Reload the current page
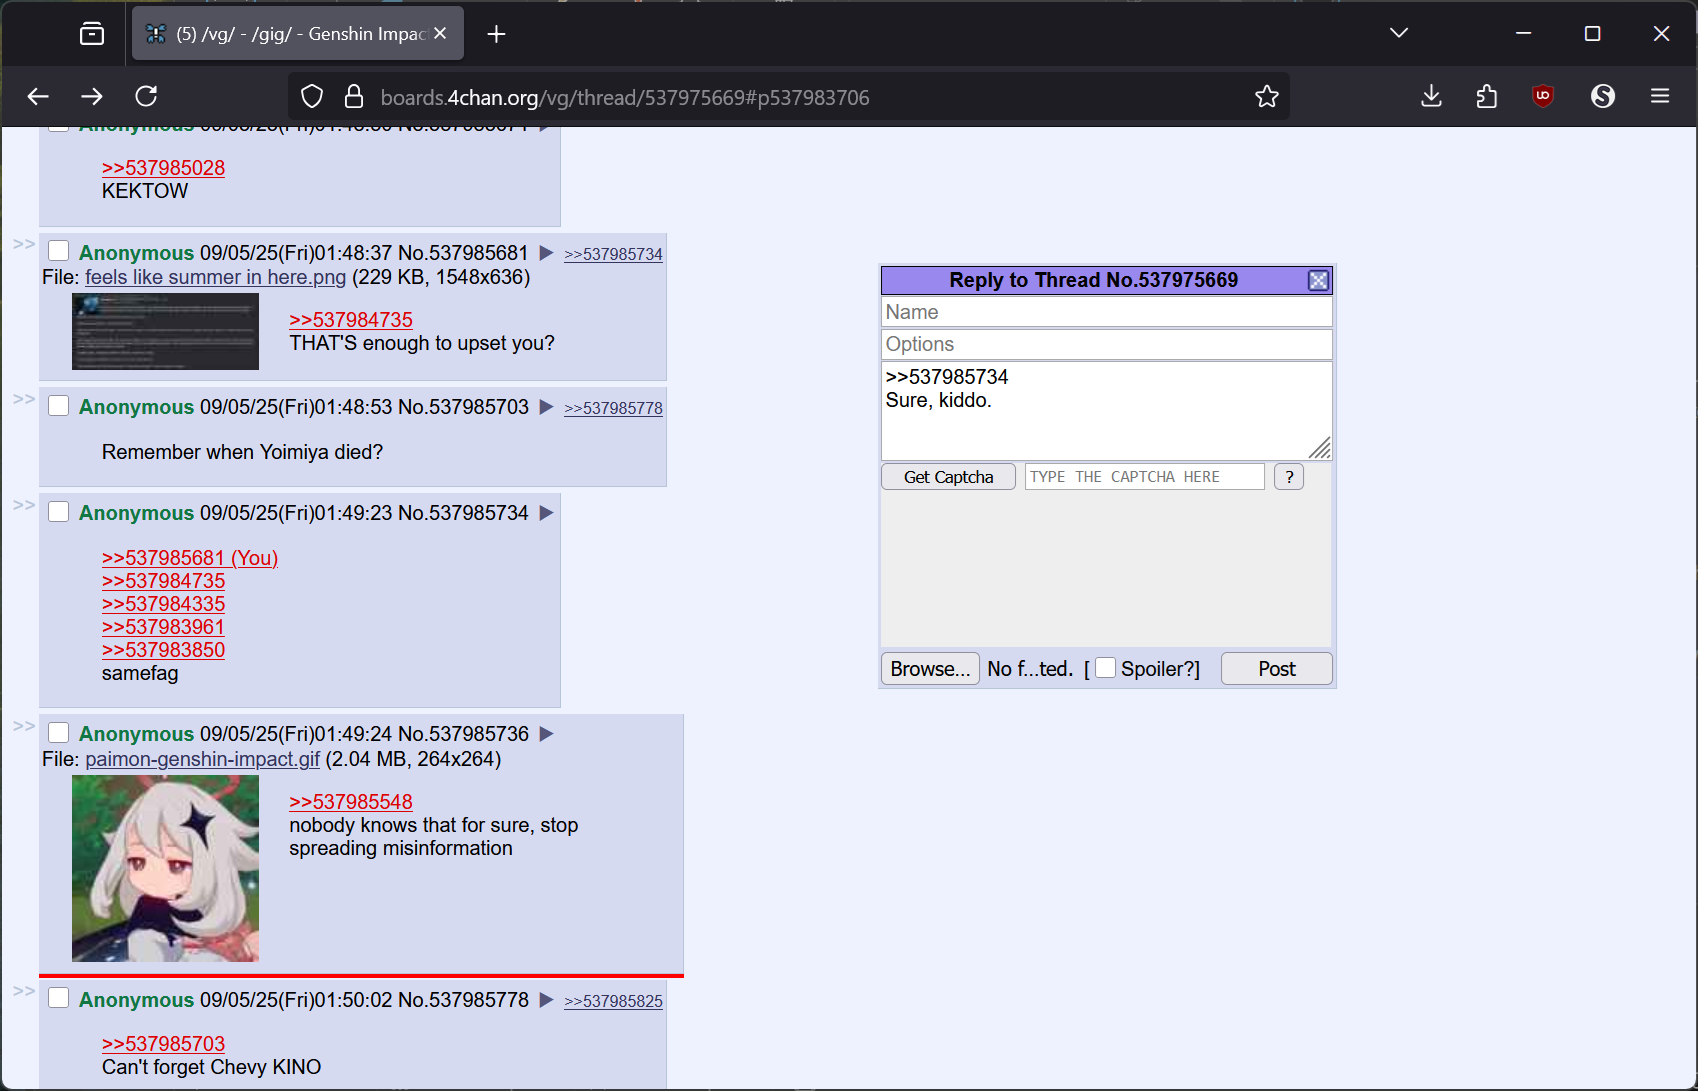This screenshot has width=1698, height=1091. (x=146, y=96)
